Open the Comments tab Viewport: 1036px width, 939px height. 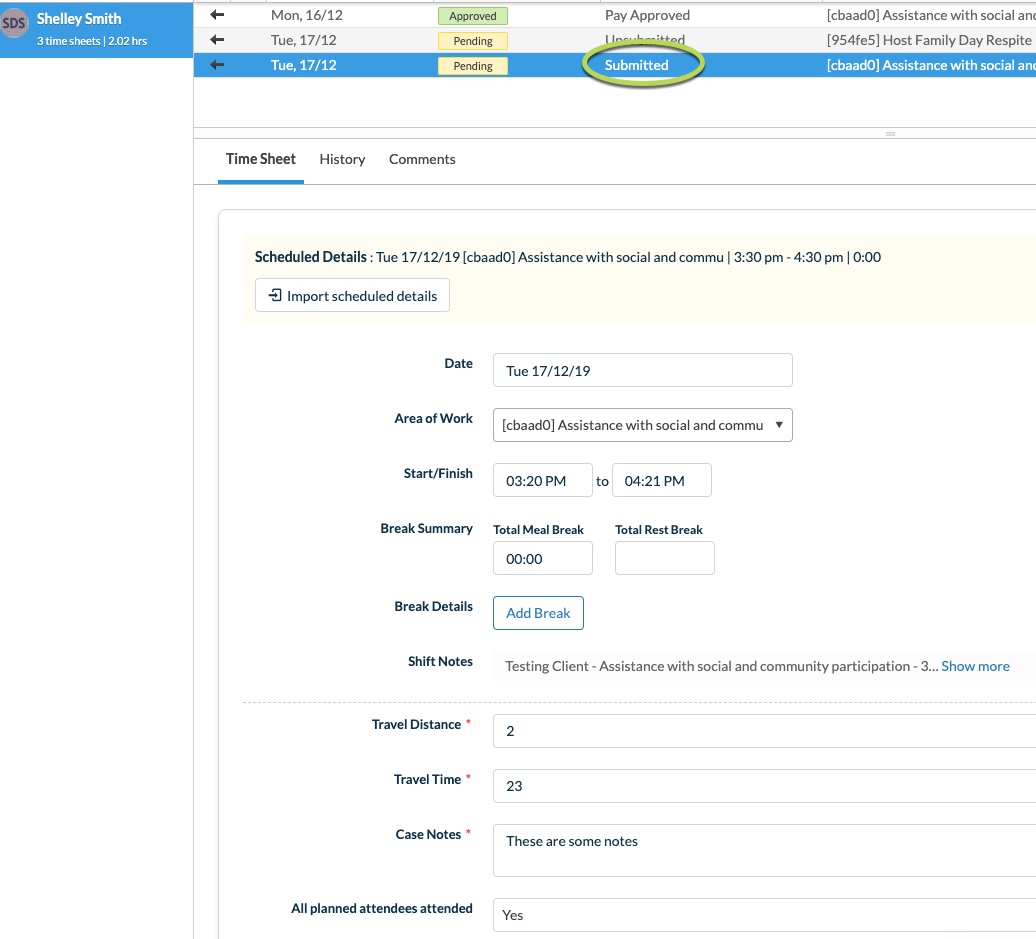coord(422,159)
